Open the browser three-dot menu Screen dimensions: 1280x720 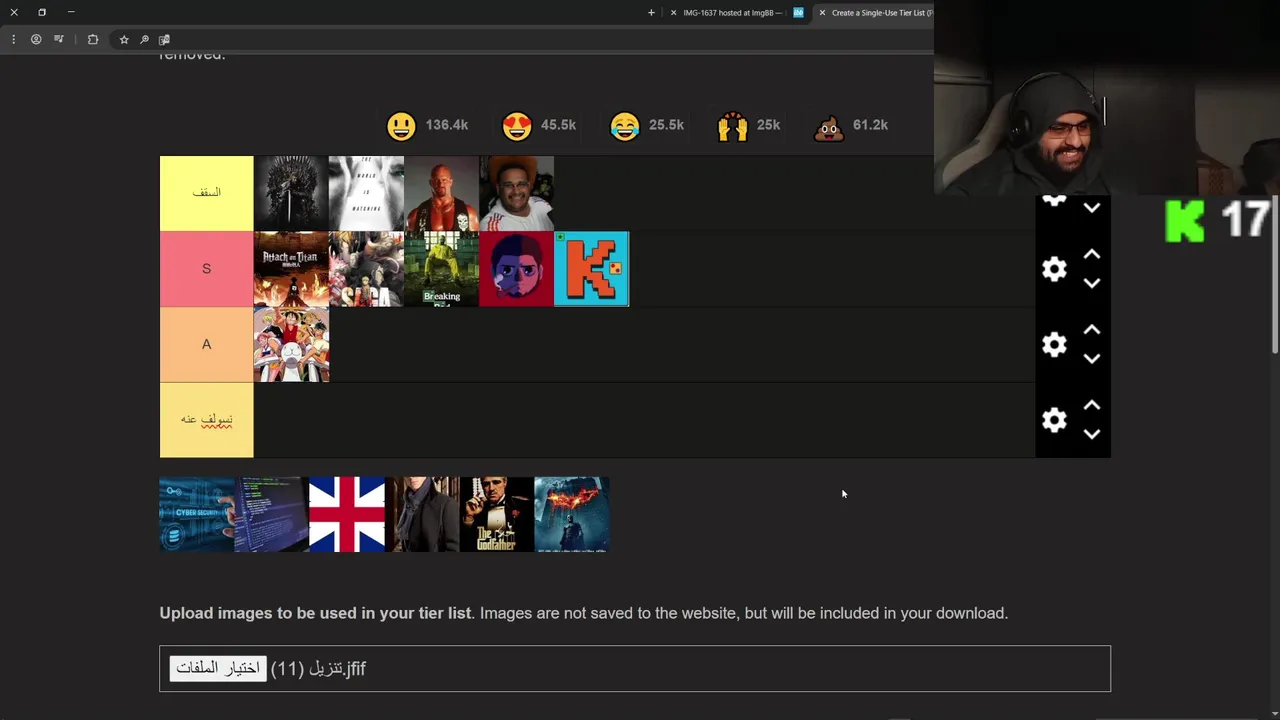pos(13,39)
